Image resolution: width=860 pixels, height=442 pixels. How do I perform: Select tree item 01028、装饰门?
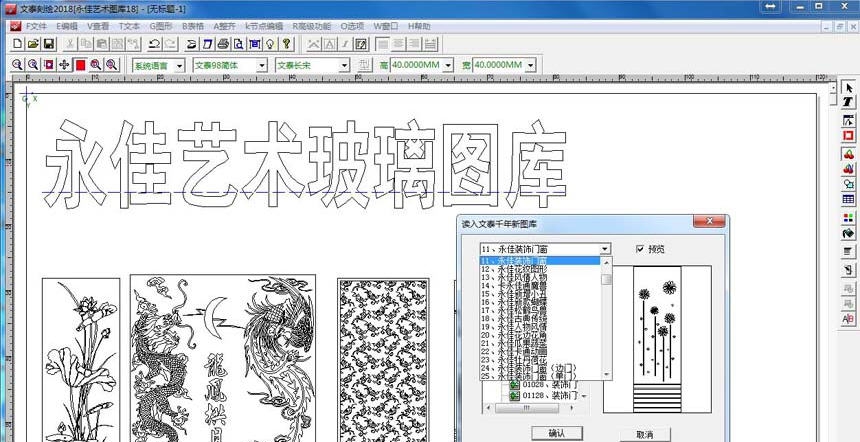click(548, 386)
